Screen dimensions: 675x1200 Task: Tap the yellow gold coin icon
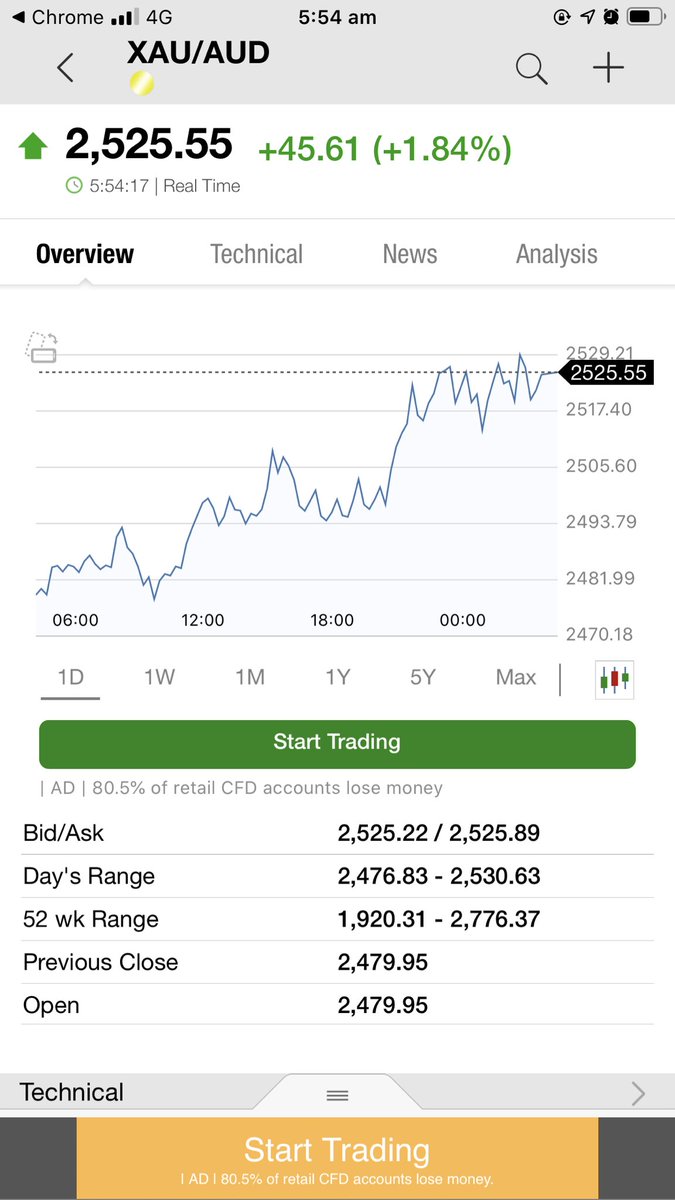tap(142, 84)
